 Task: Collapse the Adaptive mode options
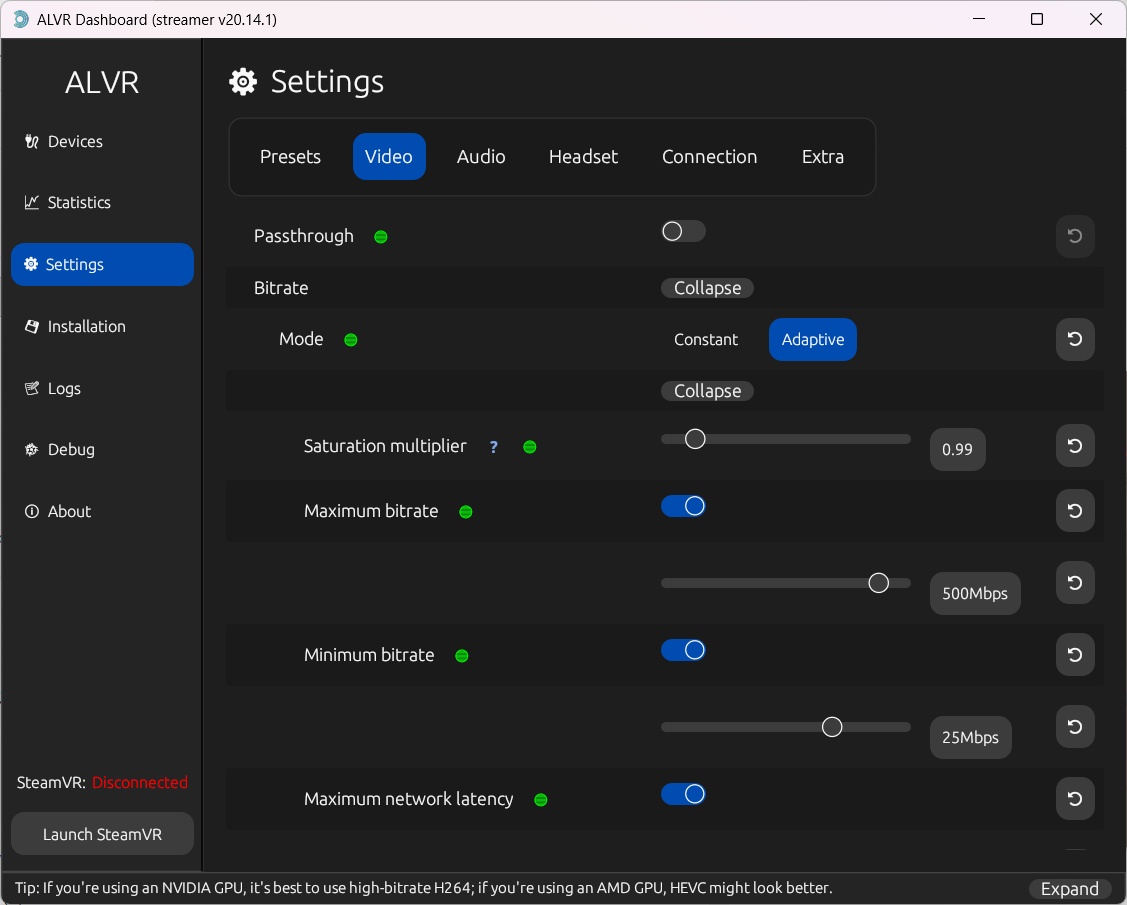[707, 391]
